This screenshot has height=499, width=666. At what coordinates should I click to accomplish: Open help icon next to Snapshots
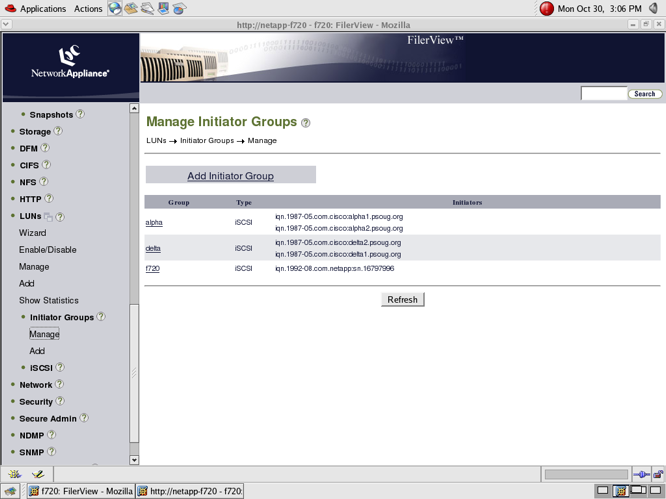coord(80,114)
